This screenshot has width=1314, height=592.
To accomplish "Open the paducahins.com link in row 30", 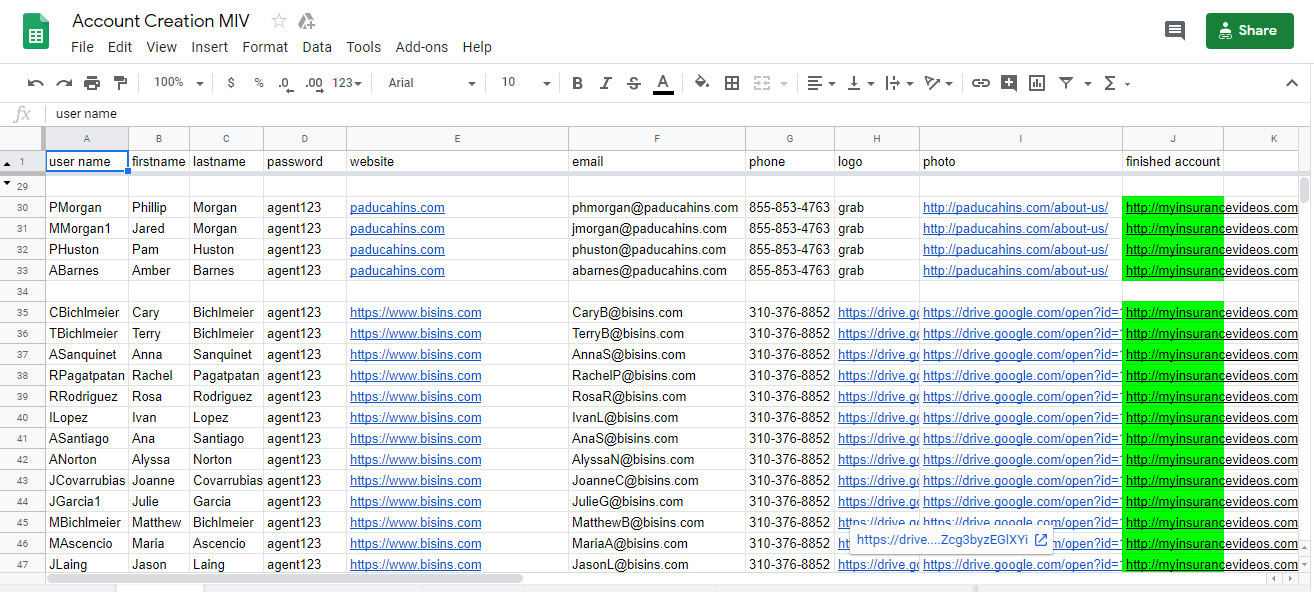I will (397, 207).
